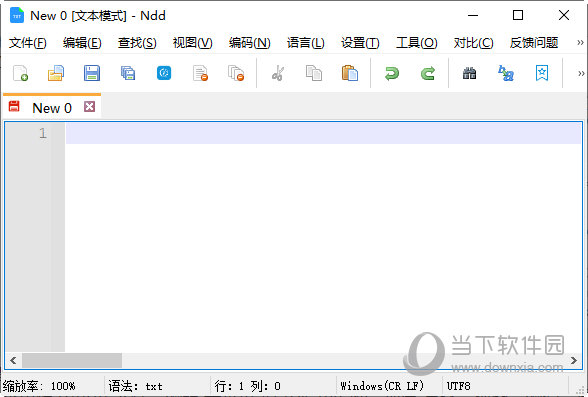Viewport: 588px width, 397px height.
Task: Click the Ndd application icon in title bar
Action: [x=17, y=15]
